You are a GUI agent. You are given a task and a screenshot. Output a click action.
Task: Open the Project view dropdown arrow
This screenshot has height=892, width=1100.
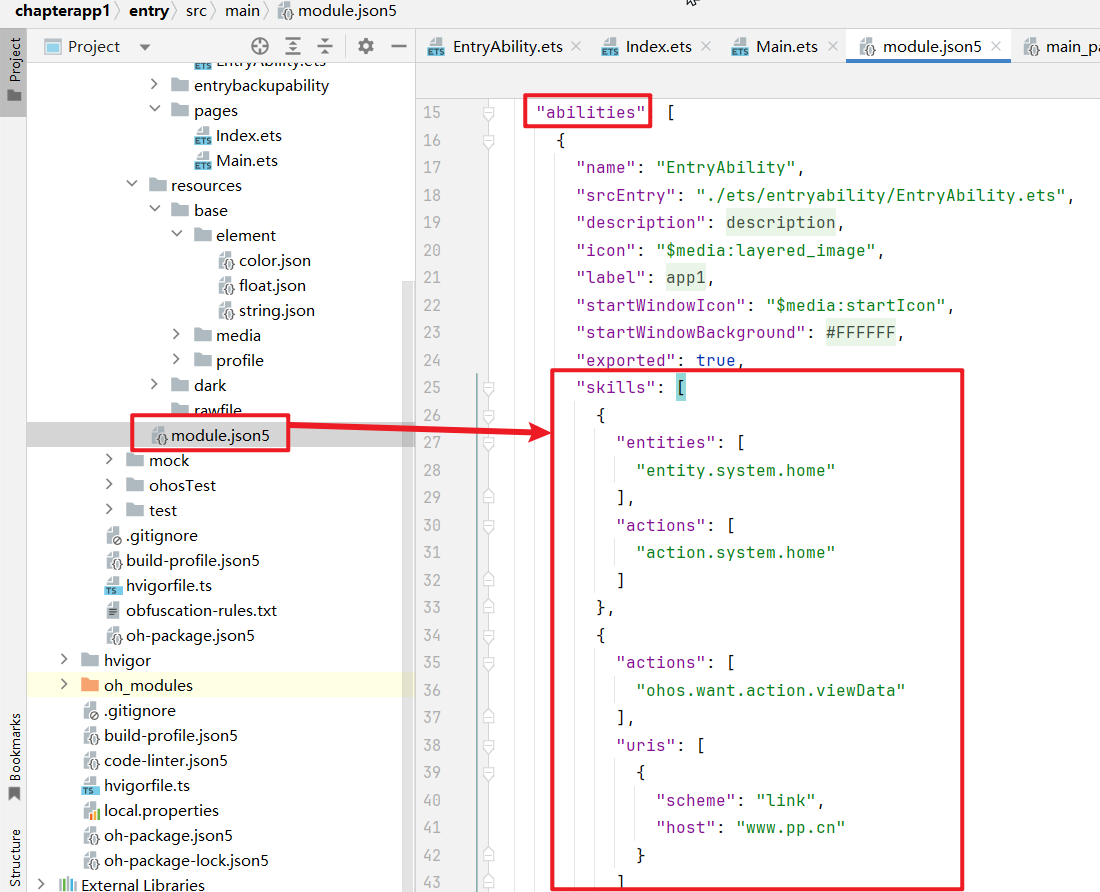(145, 47)
